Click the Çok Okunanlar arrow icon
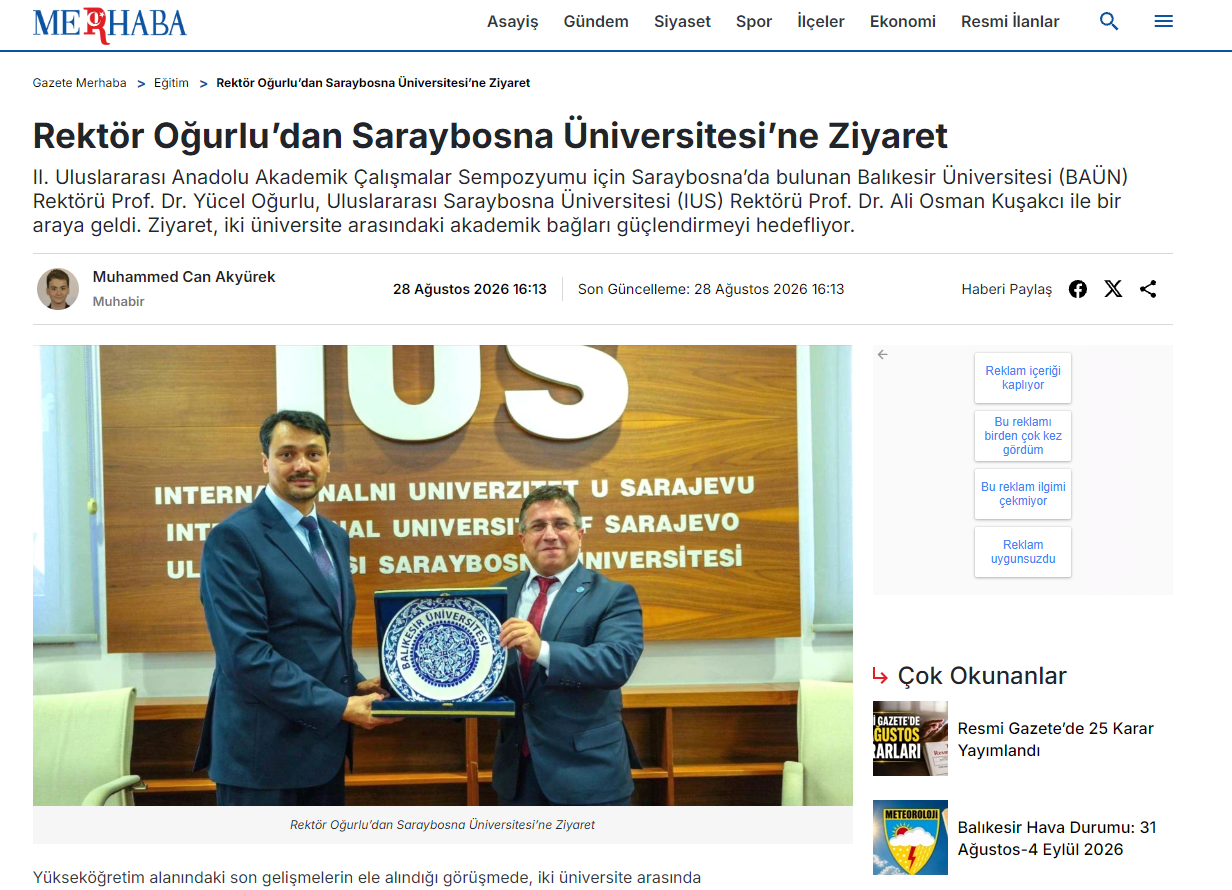Image resolution: width=1232 pixels, height=890 pixels. click(x=880, y=676)
